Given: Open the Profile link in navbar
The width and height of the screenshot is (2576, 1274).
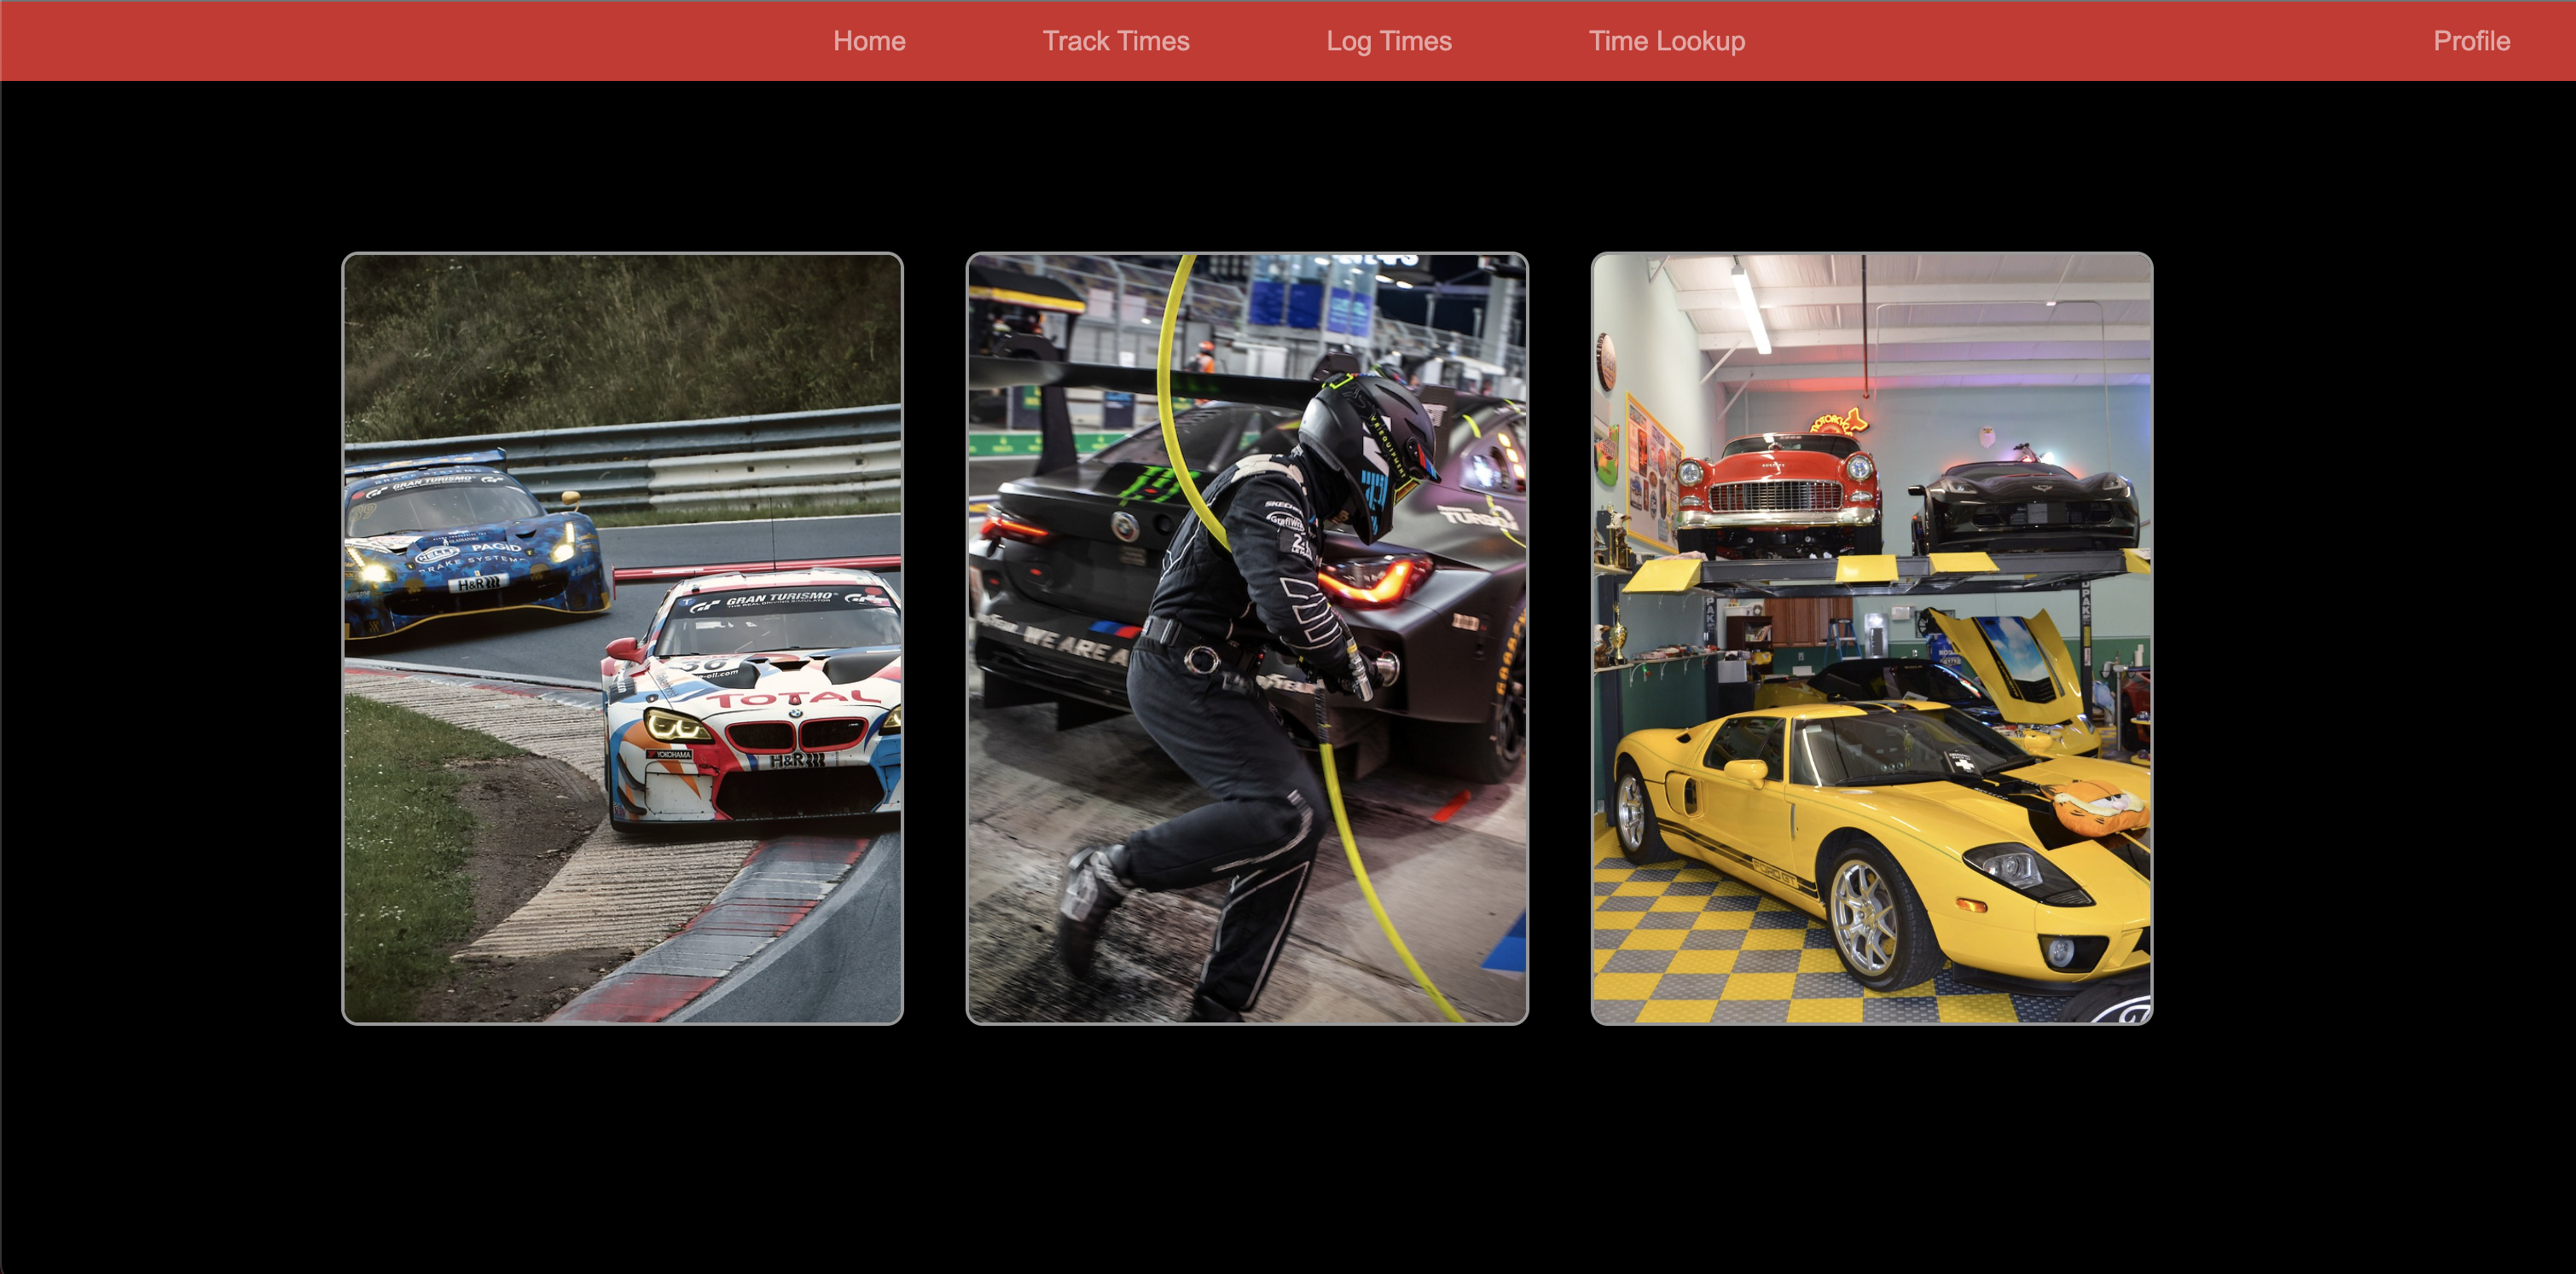Looking at the screenshot, I should coord(2471,41).
